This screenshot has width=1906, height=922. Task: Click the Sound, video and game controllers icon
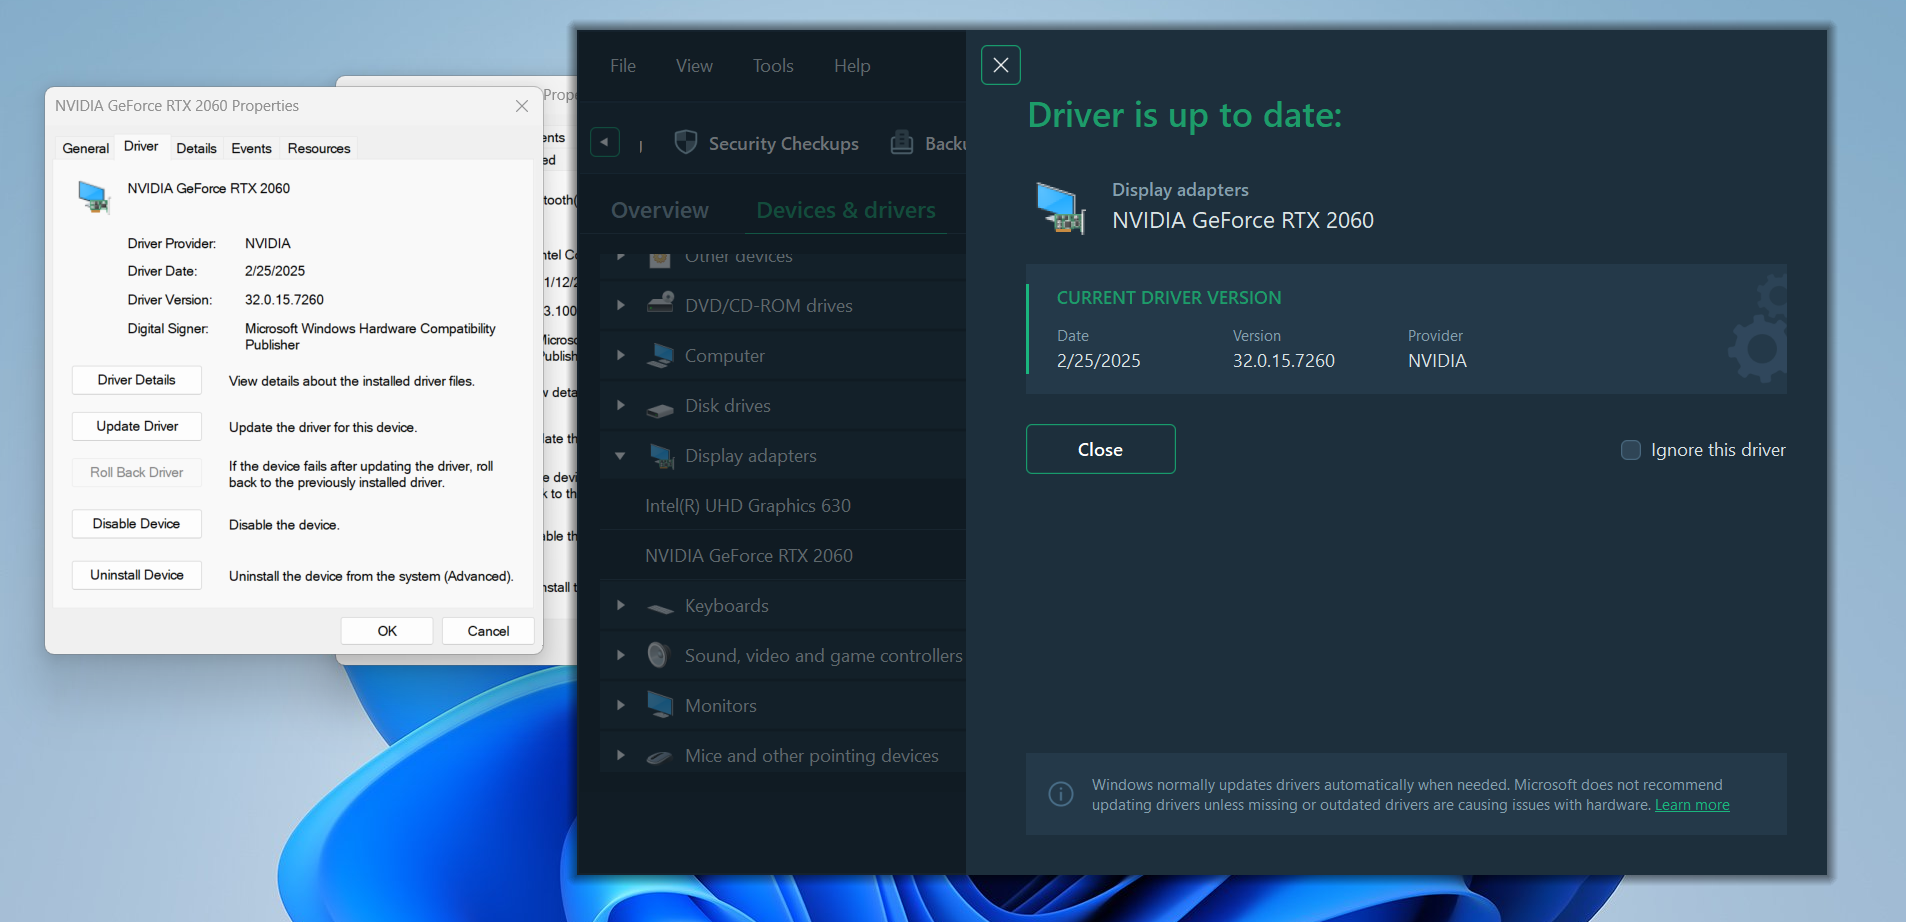[x=658, y=655]
